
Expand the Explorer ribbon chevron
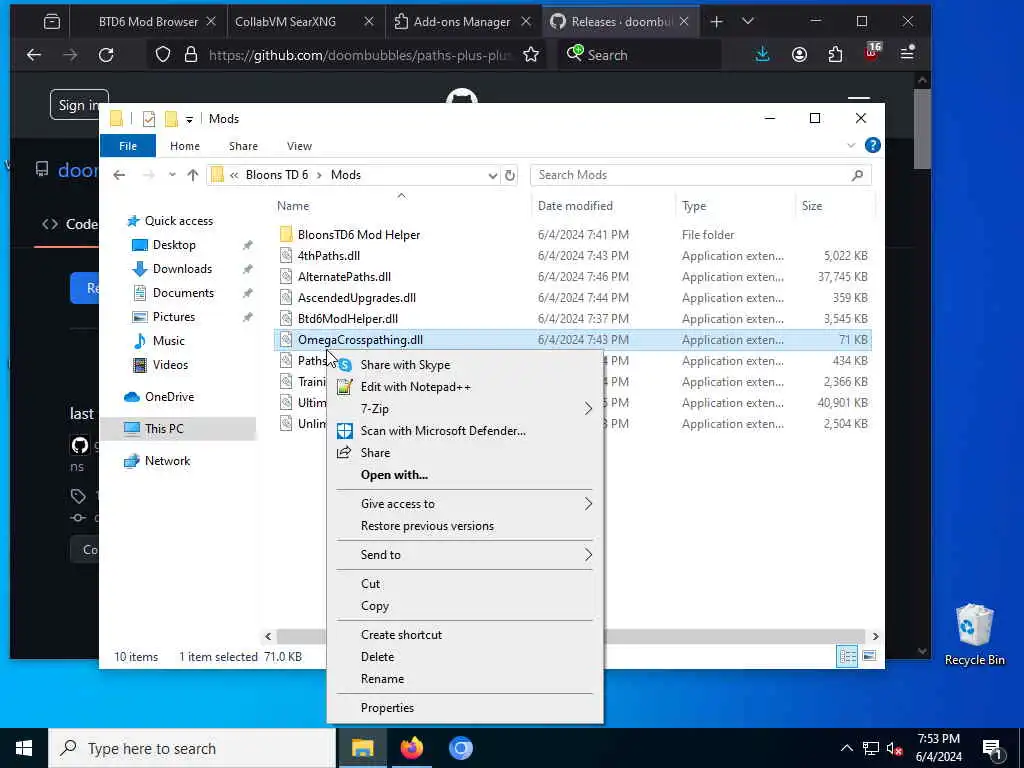[x=851, y=146]
